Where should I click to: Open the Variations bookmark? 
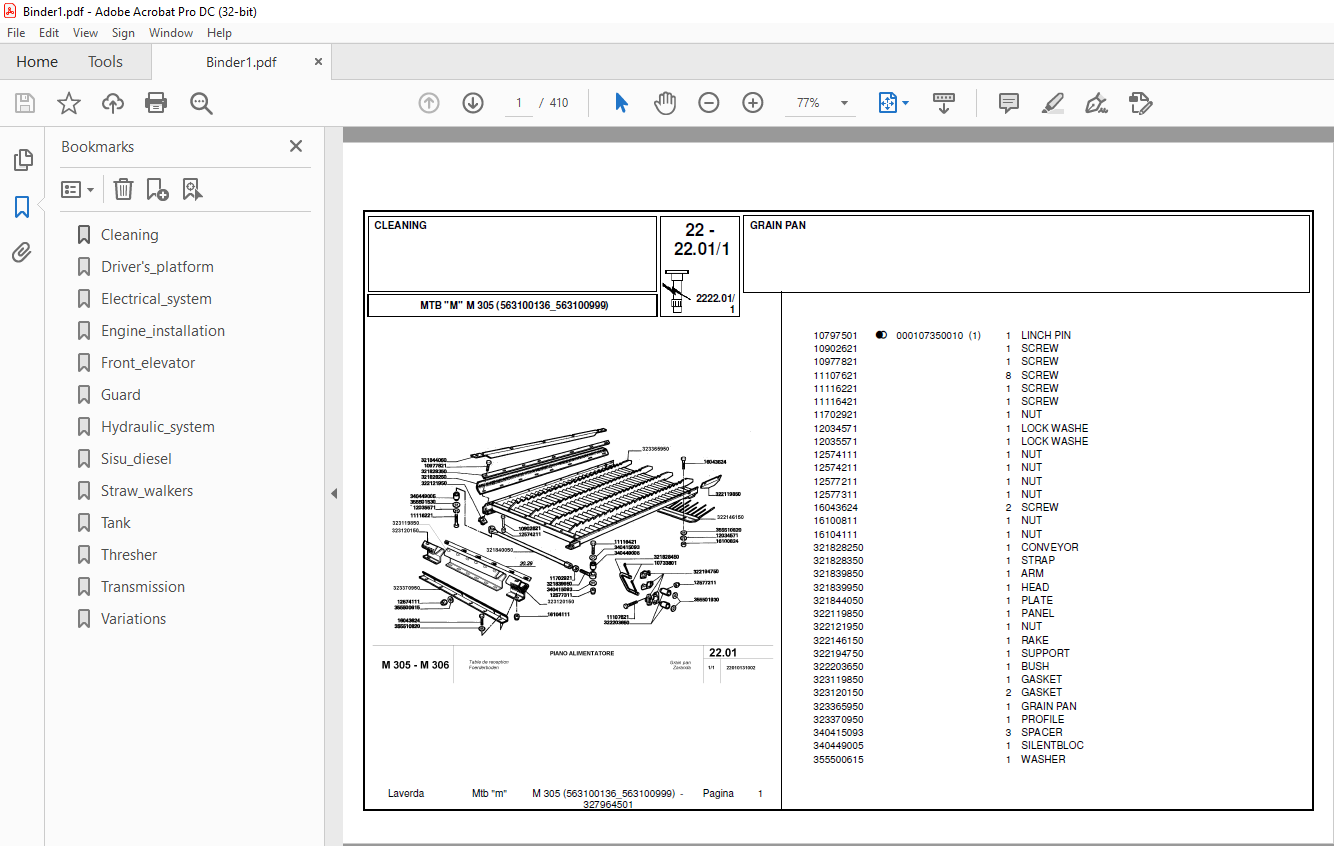point(133,619)
